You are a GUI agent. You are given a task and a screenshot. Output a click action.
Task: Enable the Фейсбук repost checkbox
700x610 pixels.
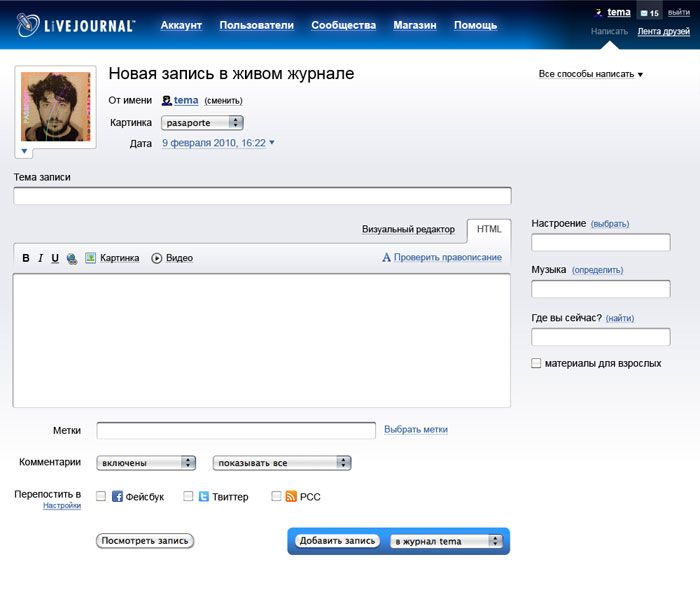click(101, 496)
